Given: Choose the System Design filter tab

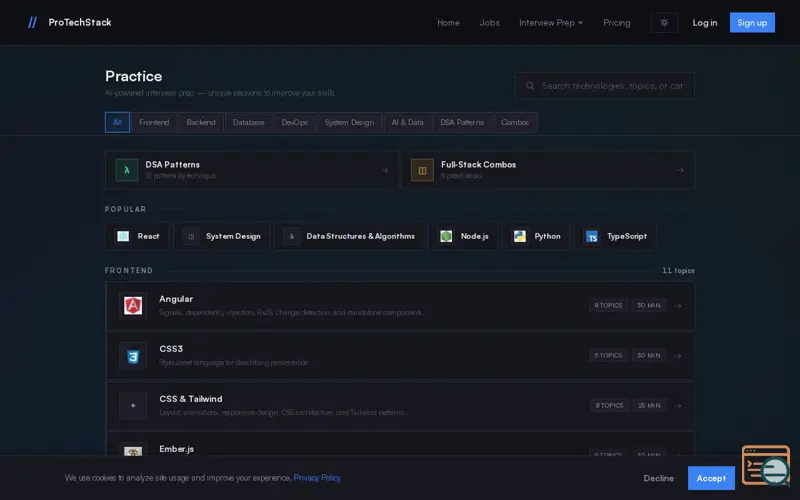Looking at the screenshot, I should tap(349, 122).
